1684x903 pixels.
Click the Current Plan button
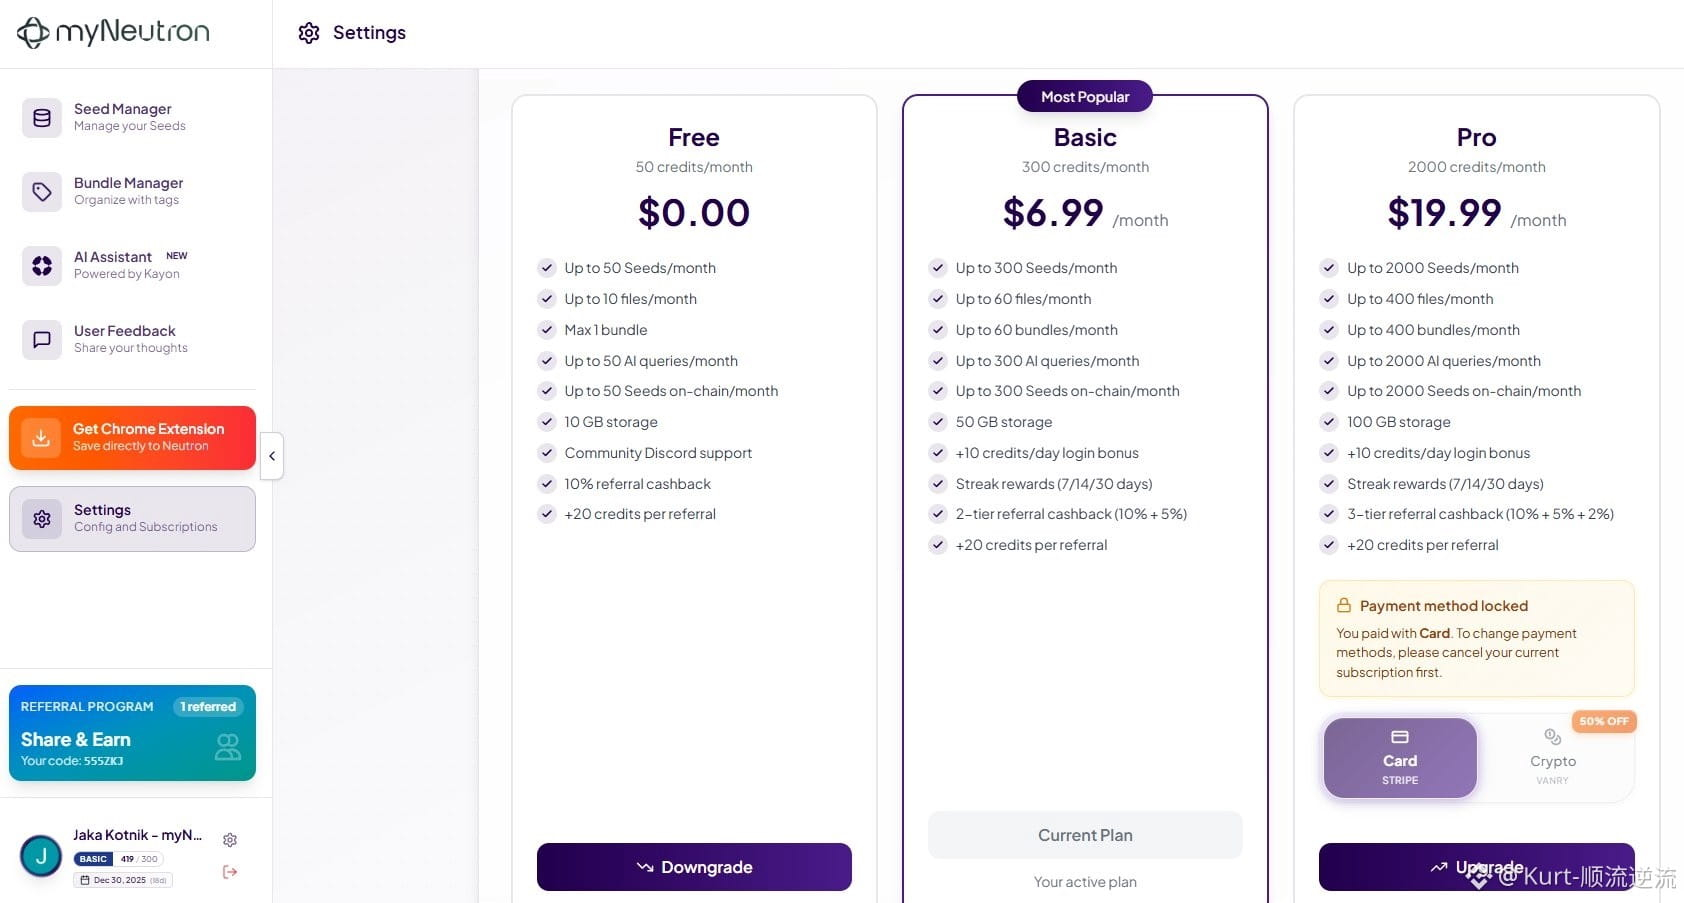[x=1085, y=835]
